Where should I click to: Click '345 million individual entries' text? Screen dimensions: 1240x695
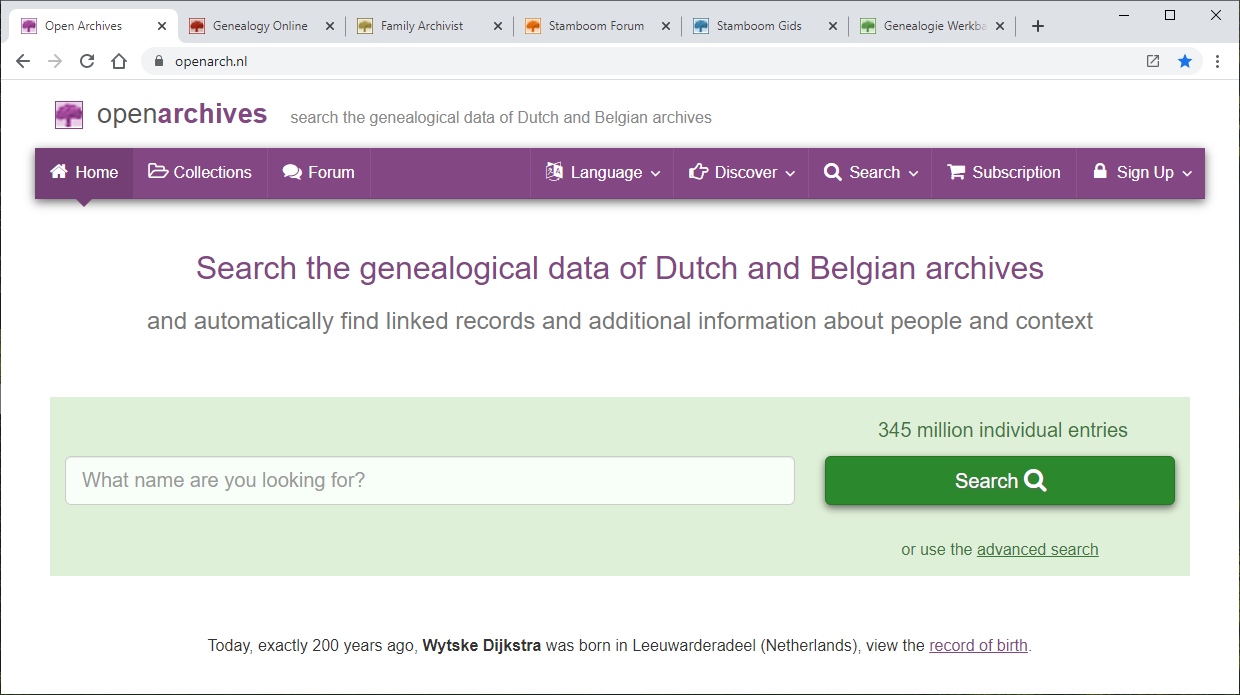click(x=1002, y=430)
